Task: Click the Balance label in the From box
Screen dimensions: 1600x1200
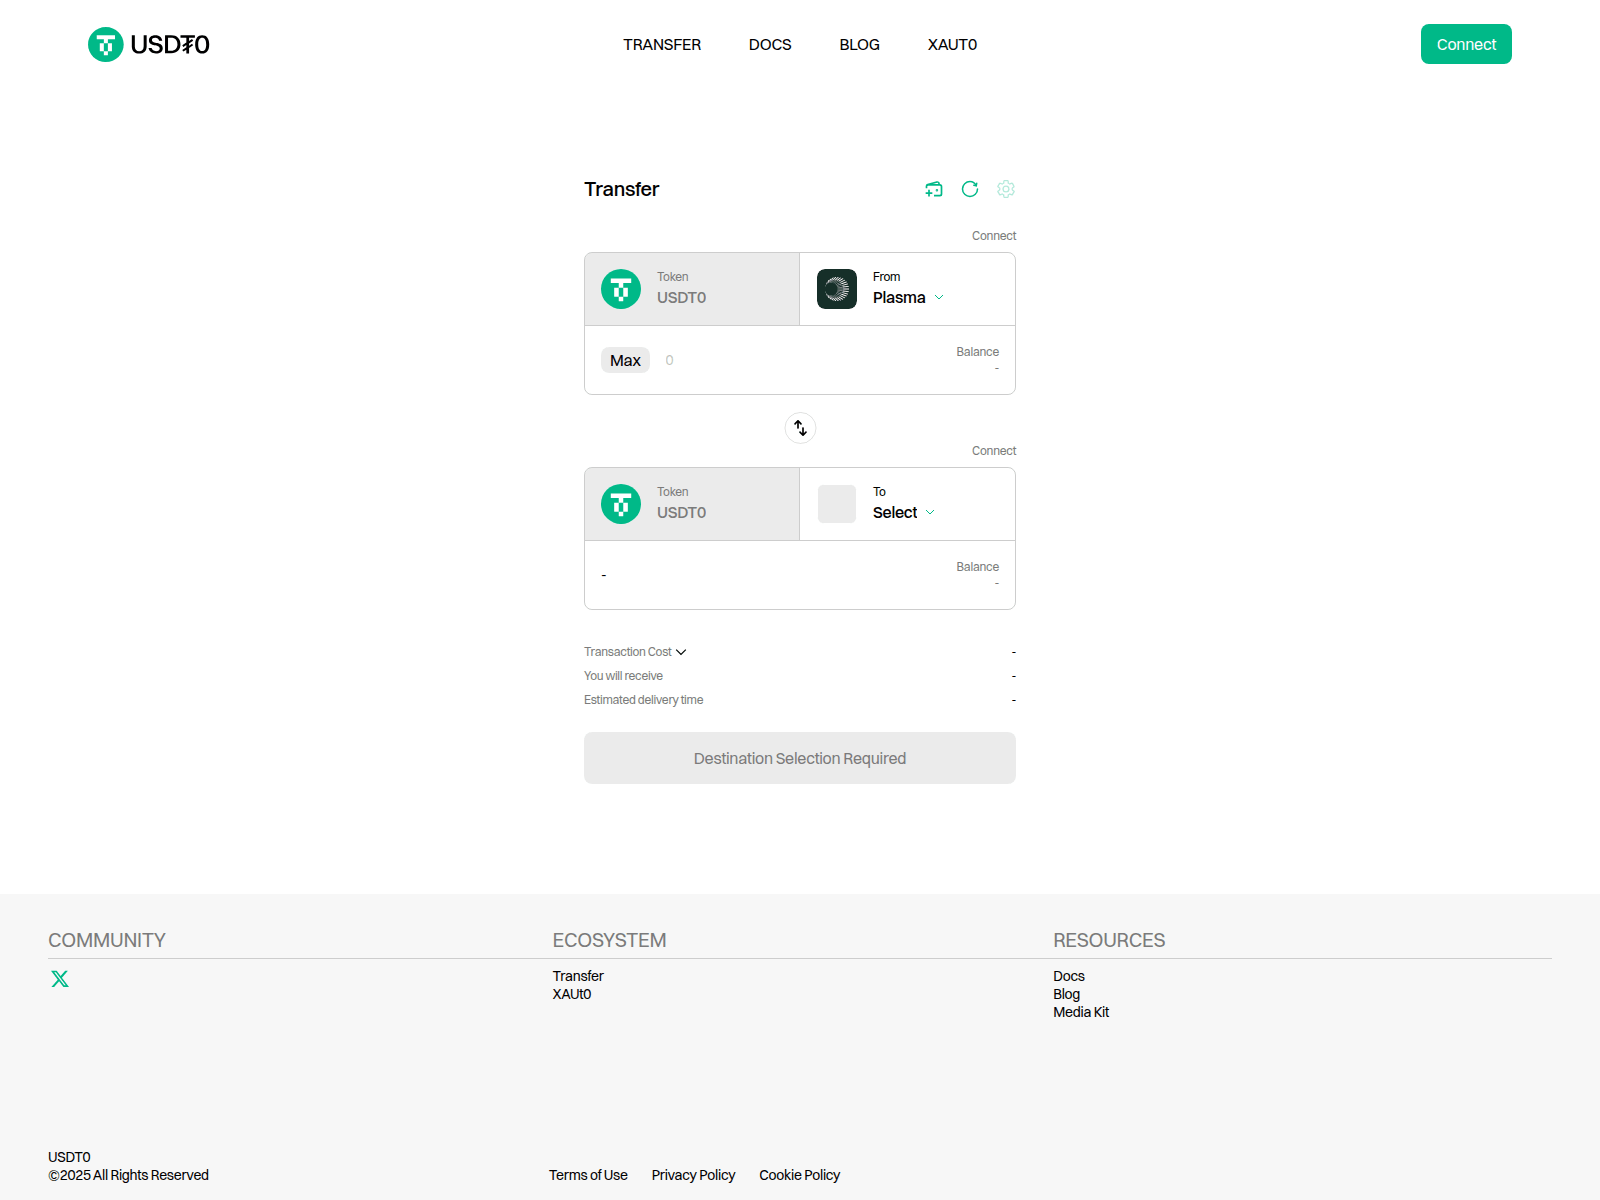Action: point(977,352)
